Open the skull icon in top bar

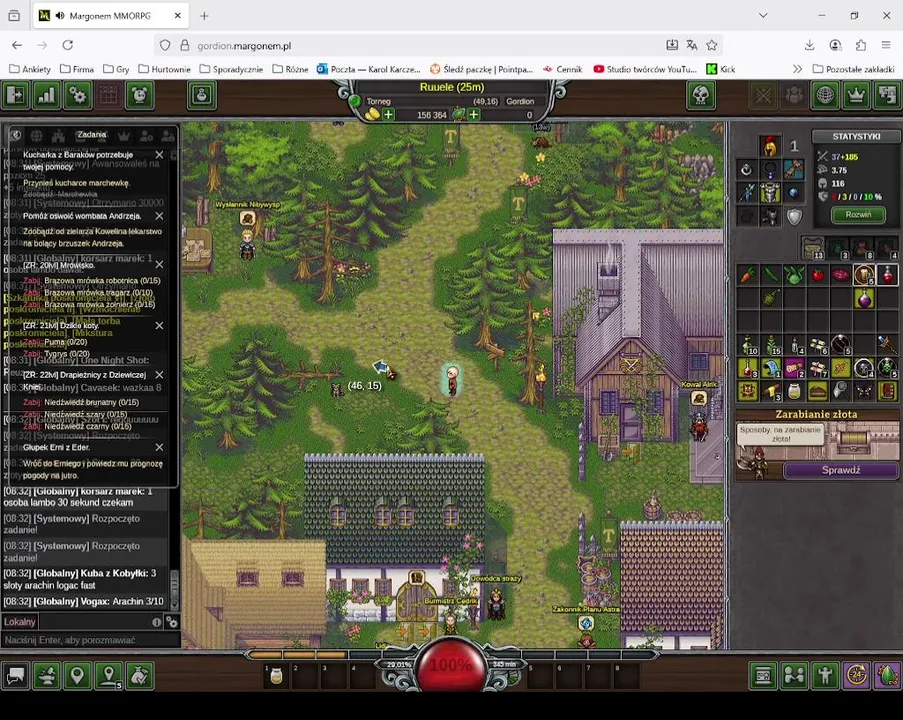click(x=701, y=95)
